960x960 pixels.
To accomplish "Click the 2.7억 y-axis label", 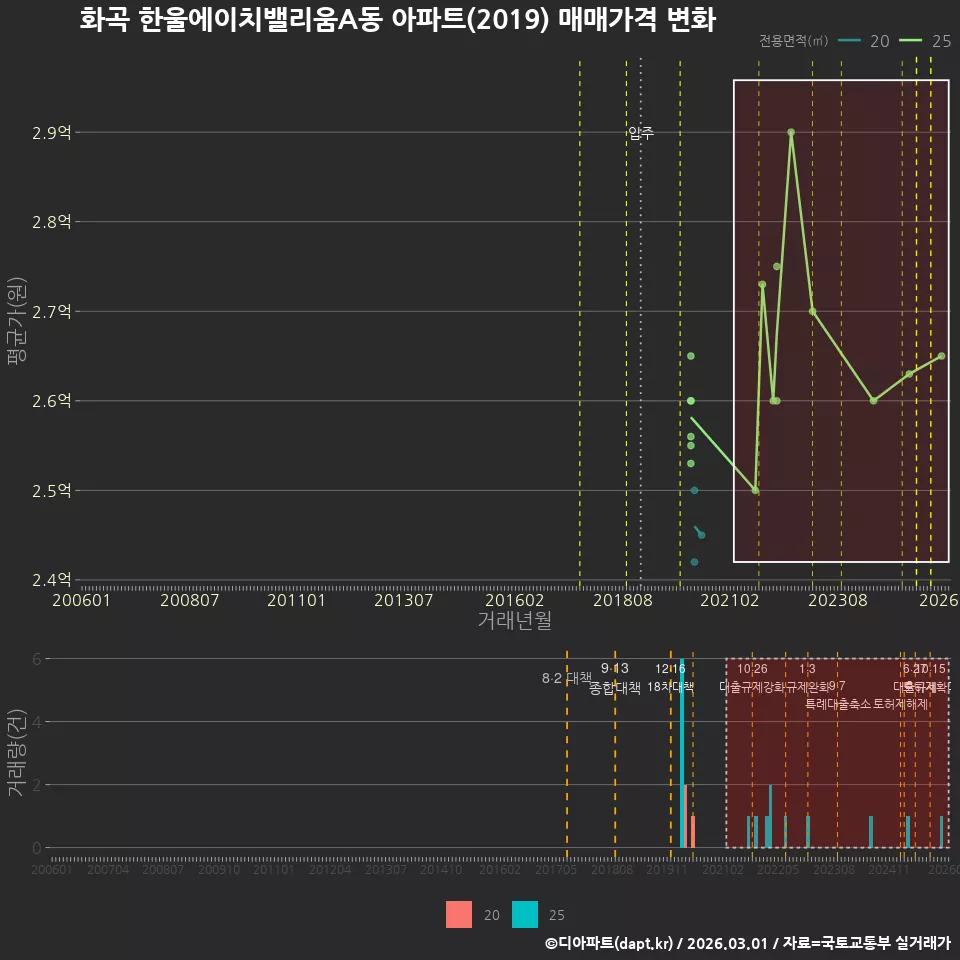I will (x=51, y=312).
